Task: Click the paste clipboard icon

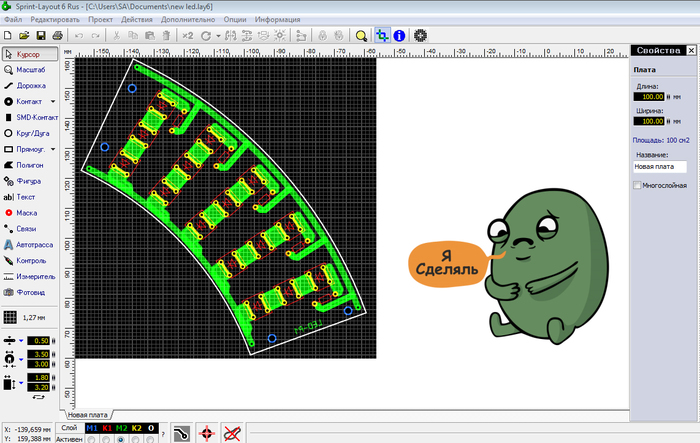Action: [150, 35]
